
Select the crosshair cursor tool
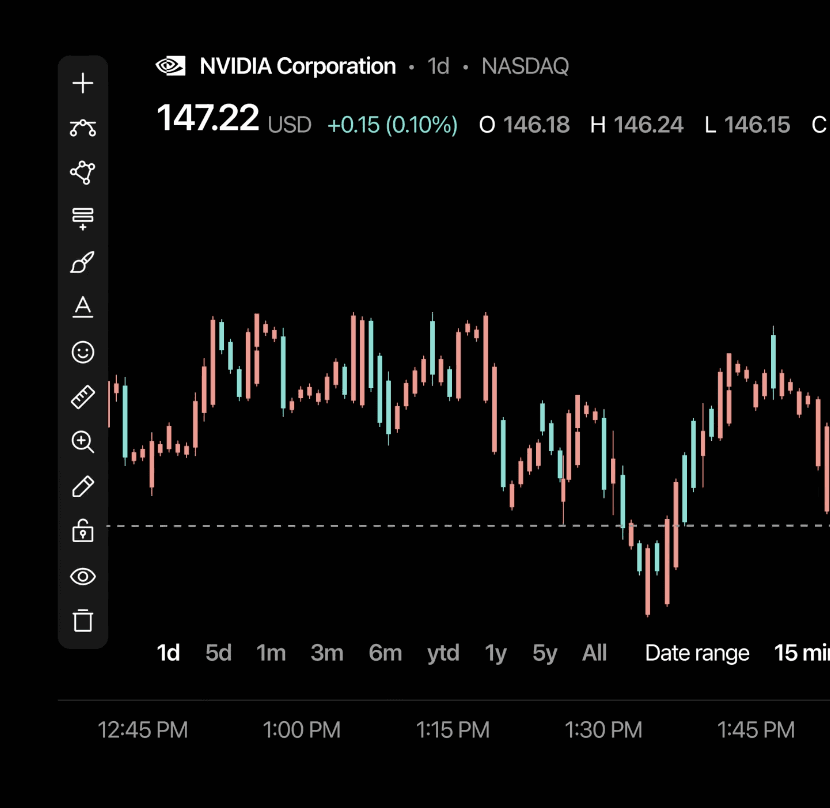(x=83, y=83)
